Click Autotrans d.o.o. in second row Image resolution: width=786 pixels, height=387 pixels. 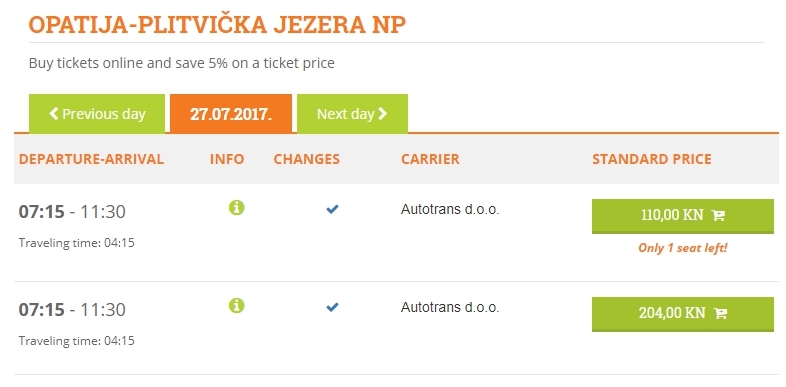pyautogui.click(x=450, y=307)
